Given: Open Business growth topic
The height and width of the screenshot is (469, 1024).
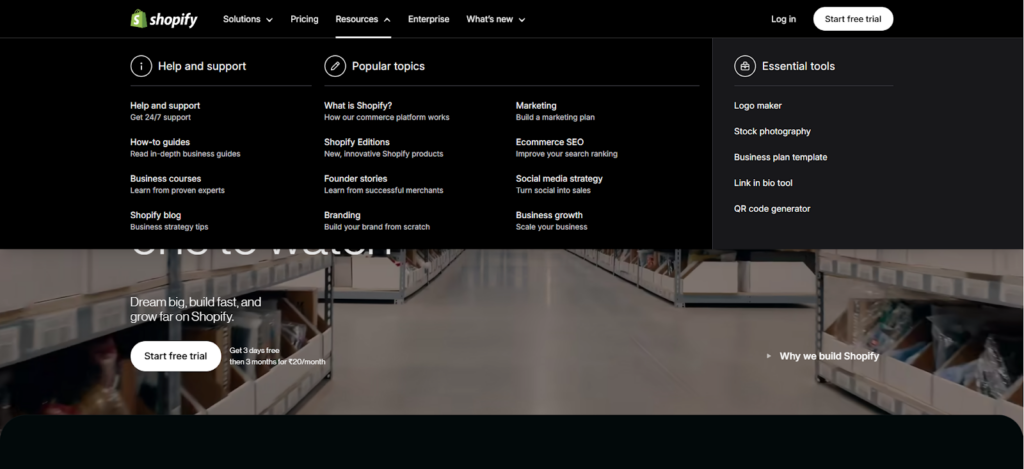Looking at the screenshot, I should coord(552,221).
